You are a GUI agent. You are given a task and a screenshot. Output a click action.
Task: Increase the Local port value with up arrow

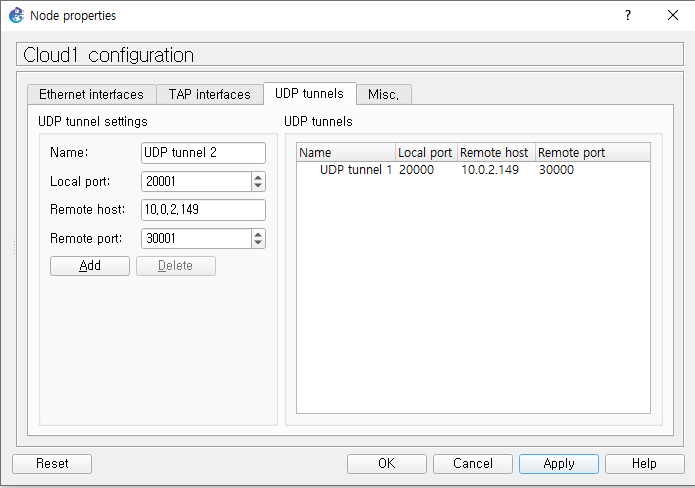click(258, 177)
